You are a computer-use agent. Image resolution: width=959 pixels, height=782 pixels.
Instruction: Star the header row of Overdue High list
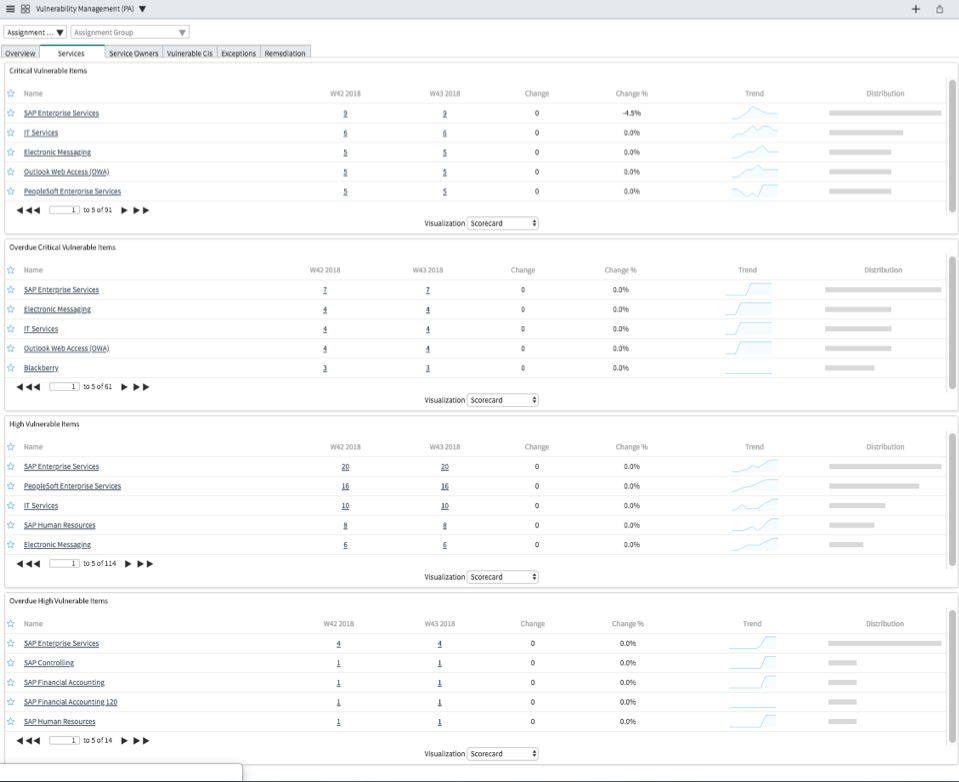pos(11,624)
